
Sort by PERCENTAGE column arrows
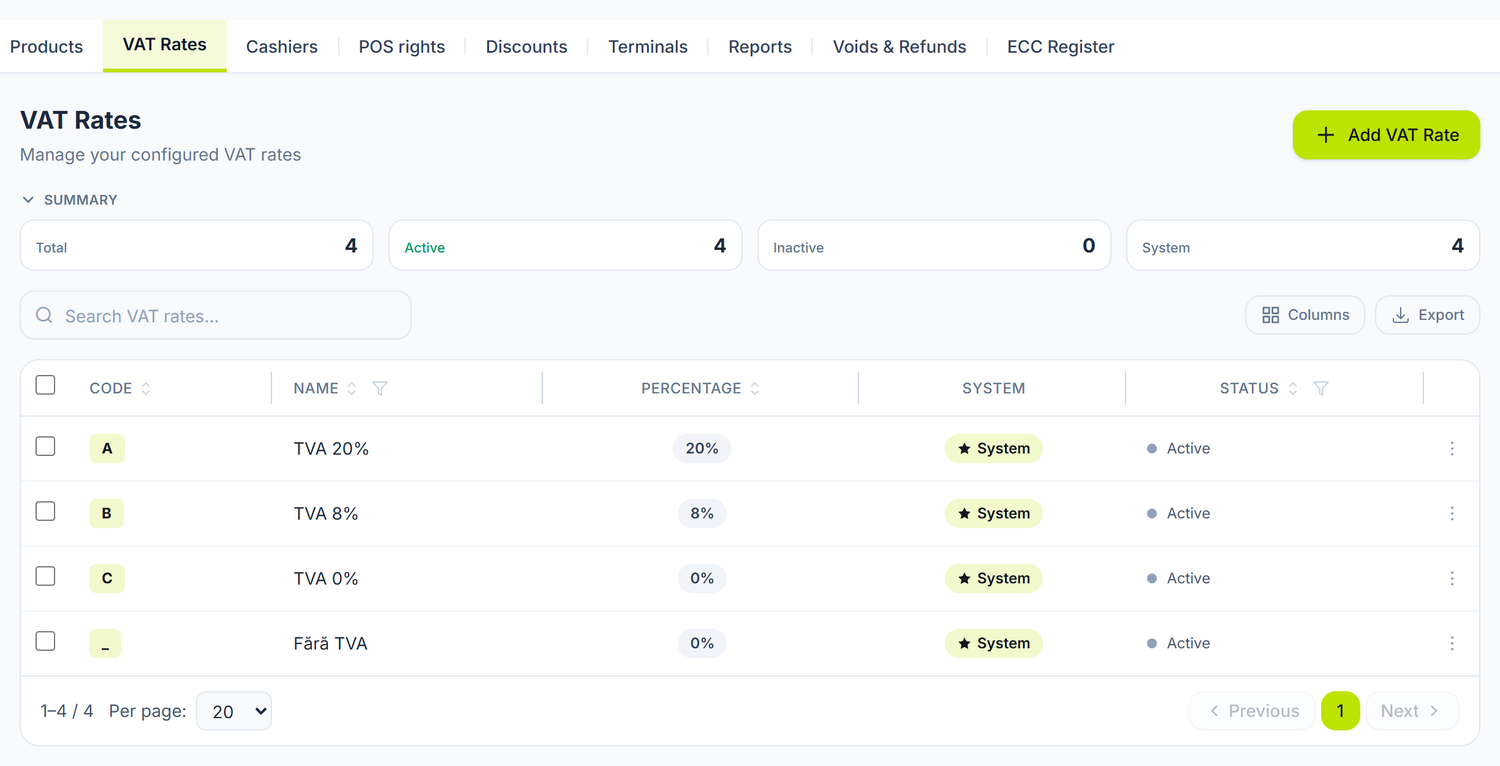pyautogui.click(x=755, y=388)
